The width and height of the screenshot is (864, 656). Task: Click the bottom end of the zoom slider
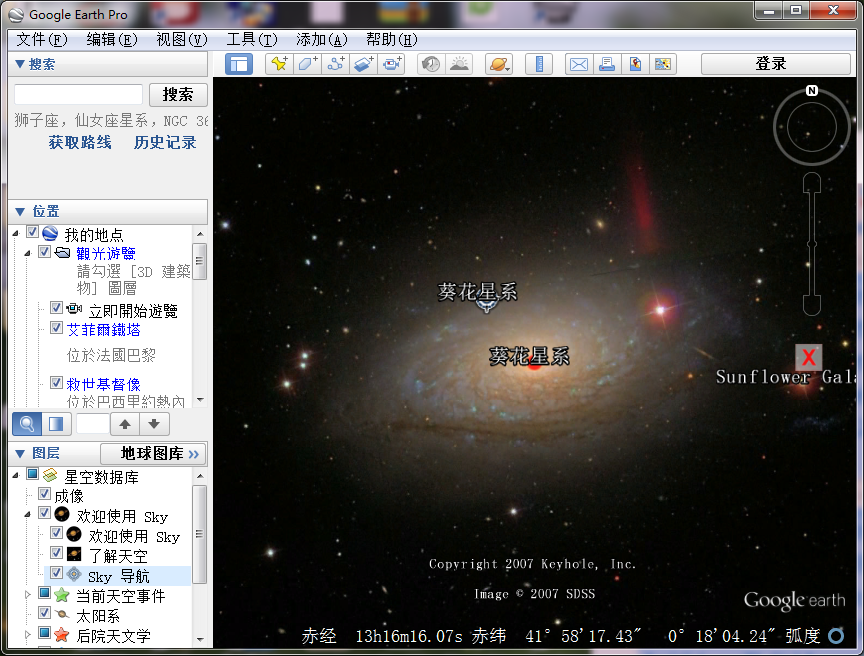[812, 305]
